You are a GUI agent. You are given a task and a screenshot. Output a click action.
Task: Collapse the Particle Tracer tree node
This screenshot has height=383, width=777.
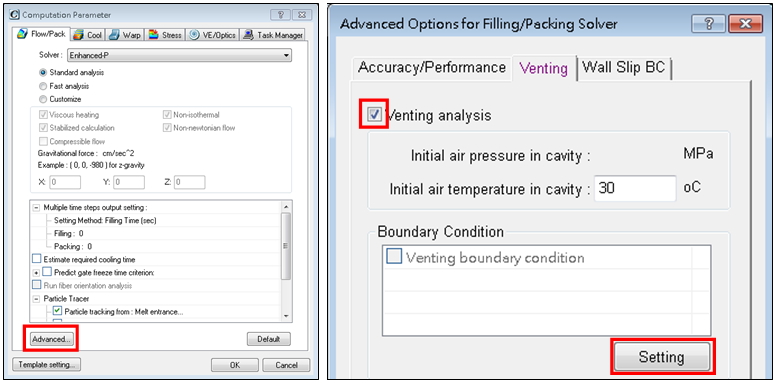(36, 299)
